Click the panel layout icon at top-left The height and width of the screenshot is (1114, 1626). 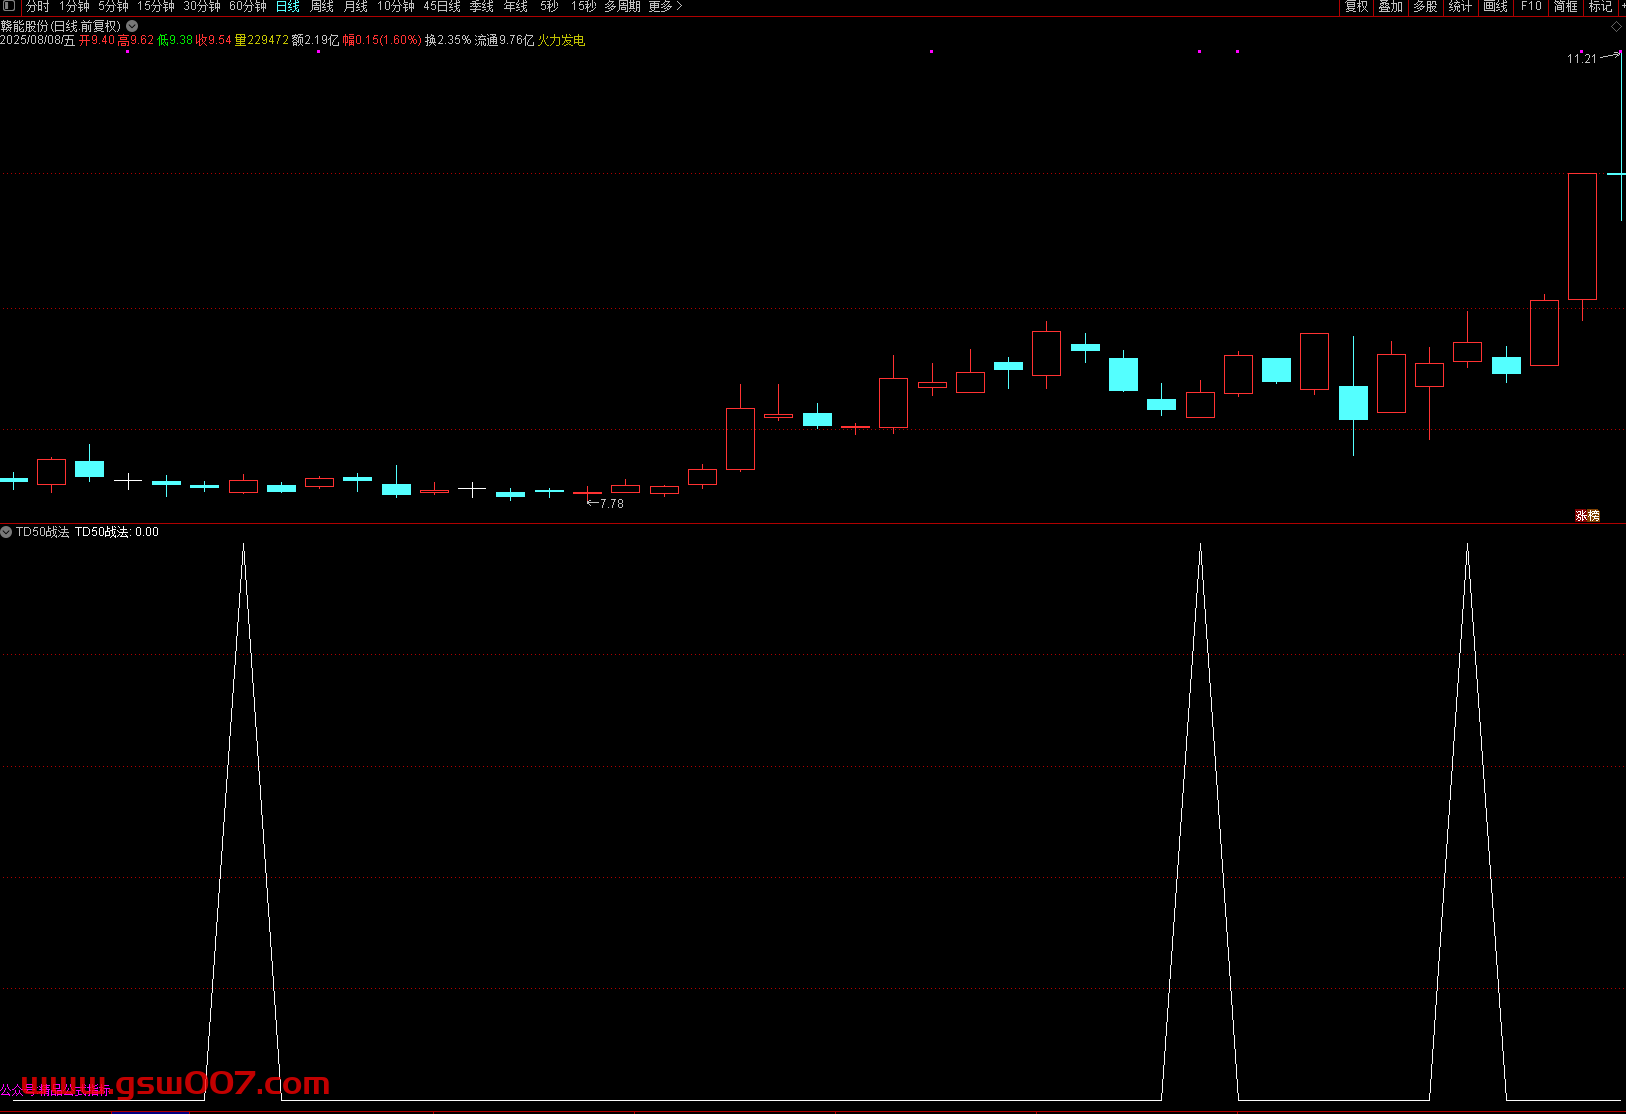(9, 6)
